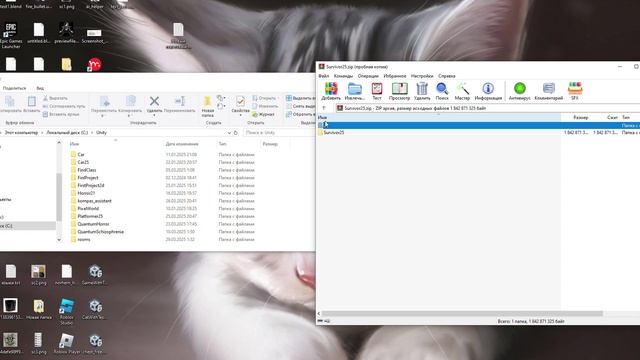Click Вырезать (Cut) in the Explorer ribbon
Screen dimensions: 640x360
click(x=55, y=98)
